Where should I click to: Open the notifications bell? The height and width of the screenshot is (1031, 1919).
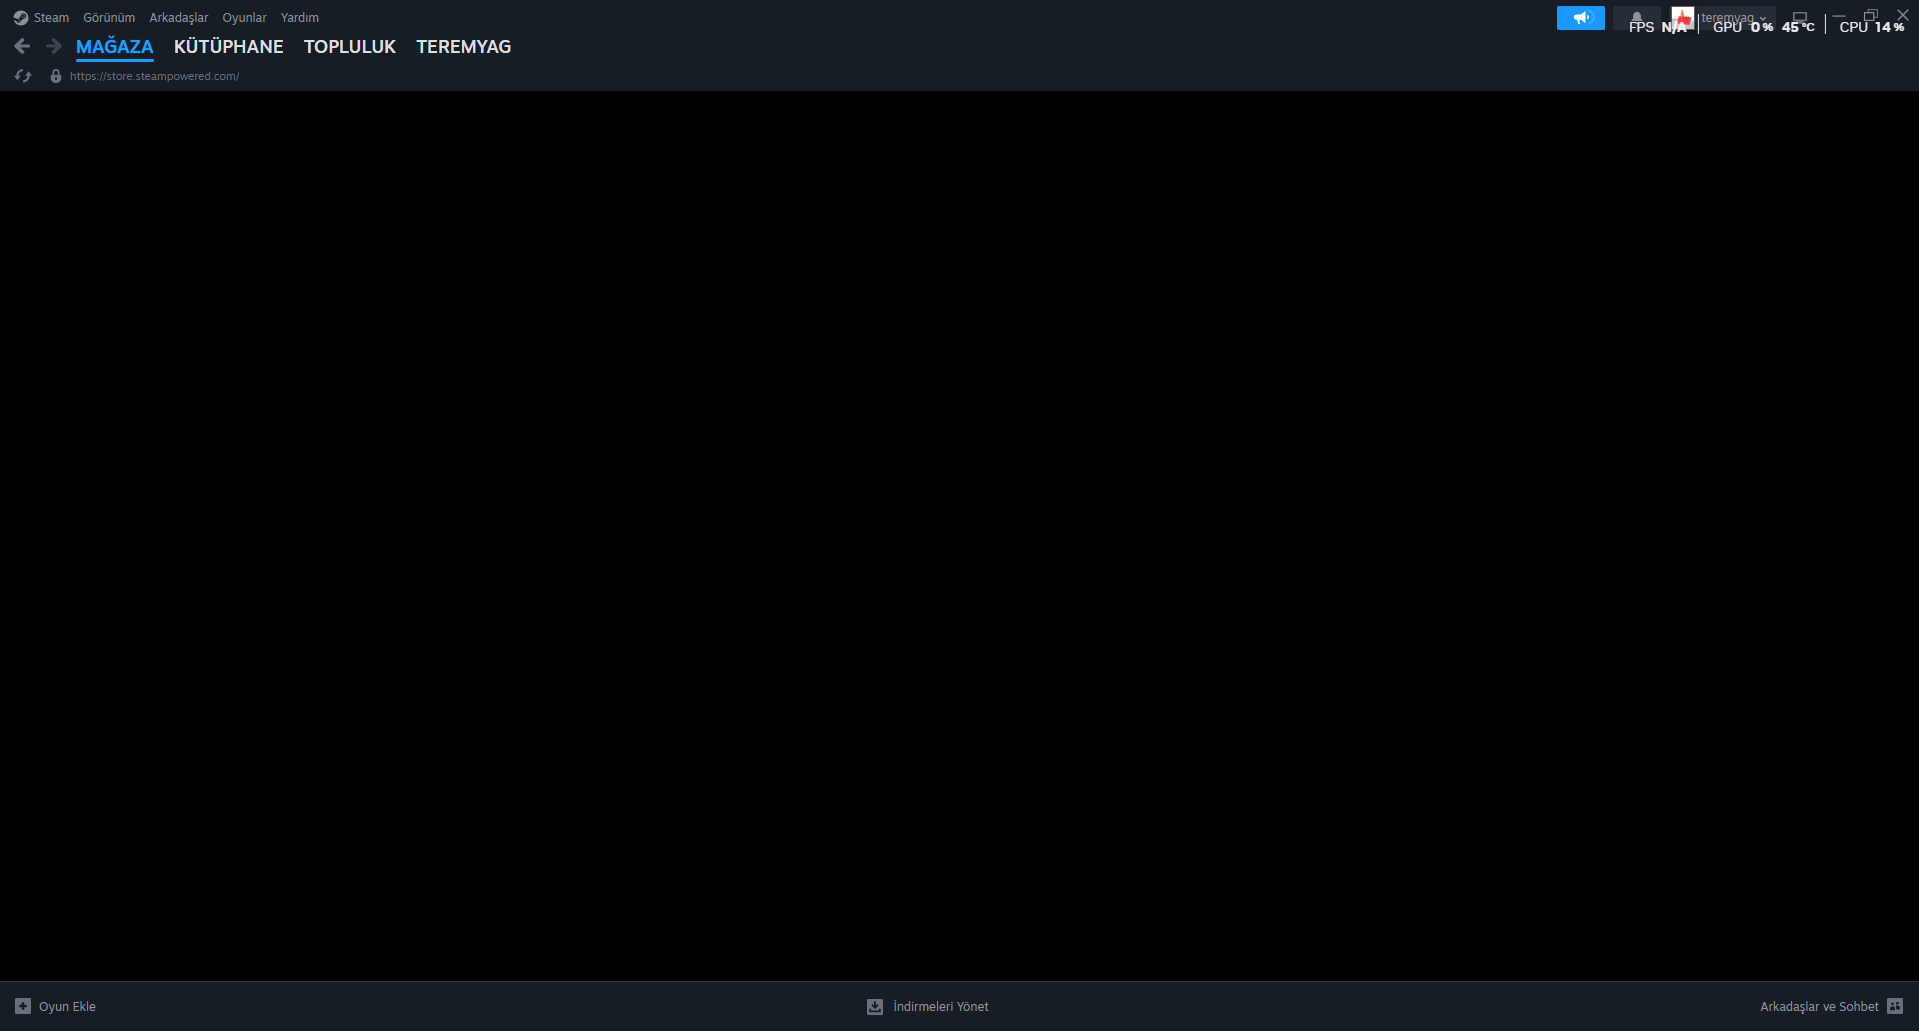1636,18
